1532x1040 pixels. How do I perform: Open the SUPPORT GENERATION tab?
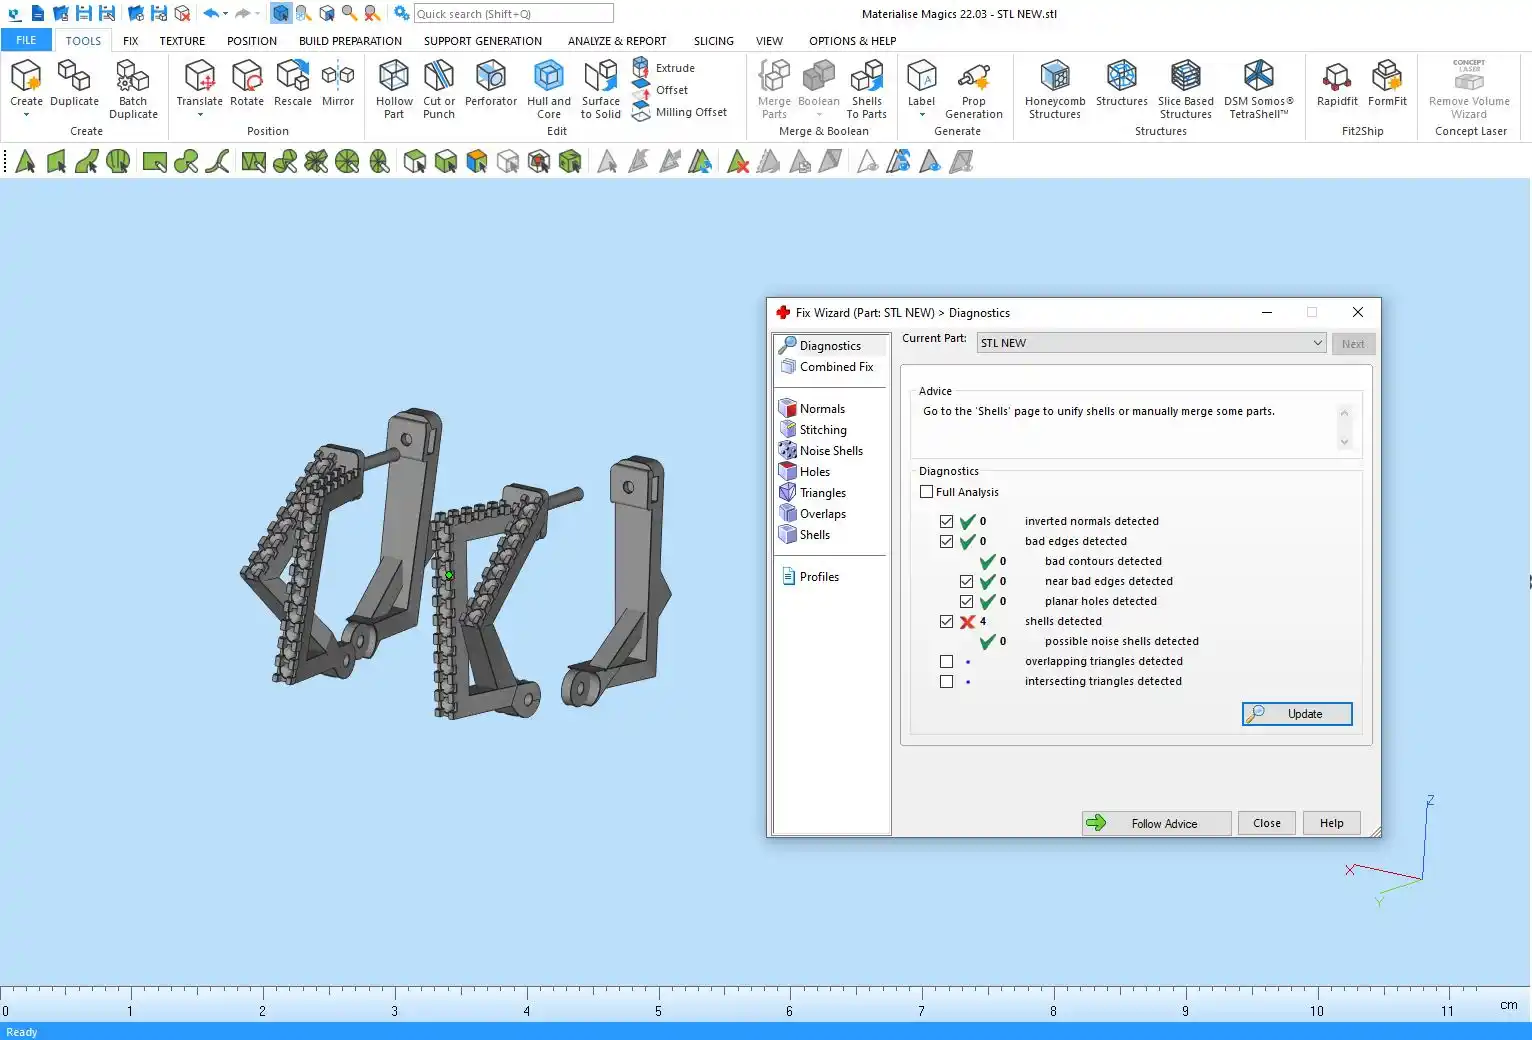coord(482,41)
